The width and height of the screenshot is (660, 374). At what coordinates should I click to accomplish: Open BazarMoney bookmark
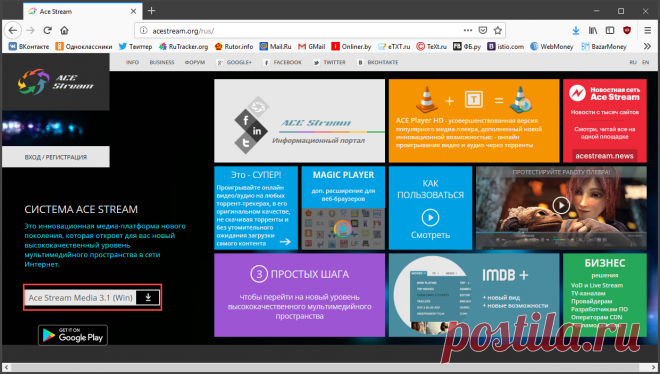pyautogui.click(x=604, y=46)
